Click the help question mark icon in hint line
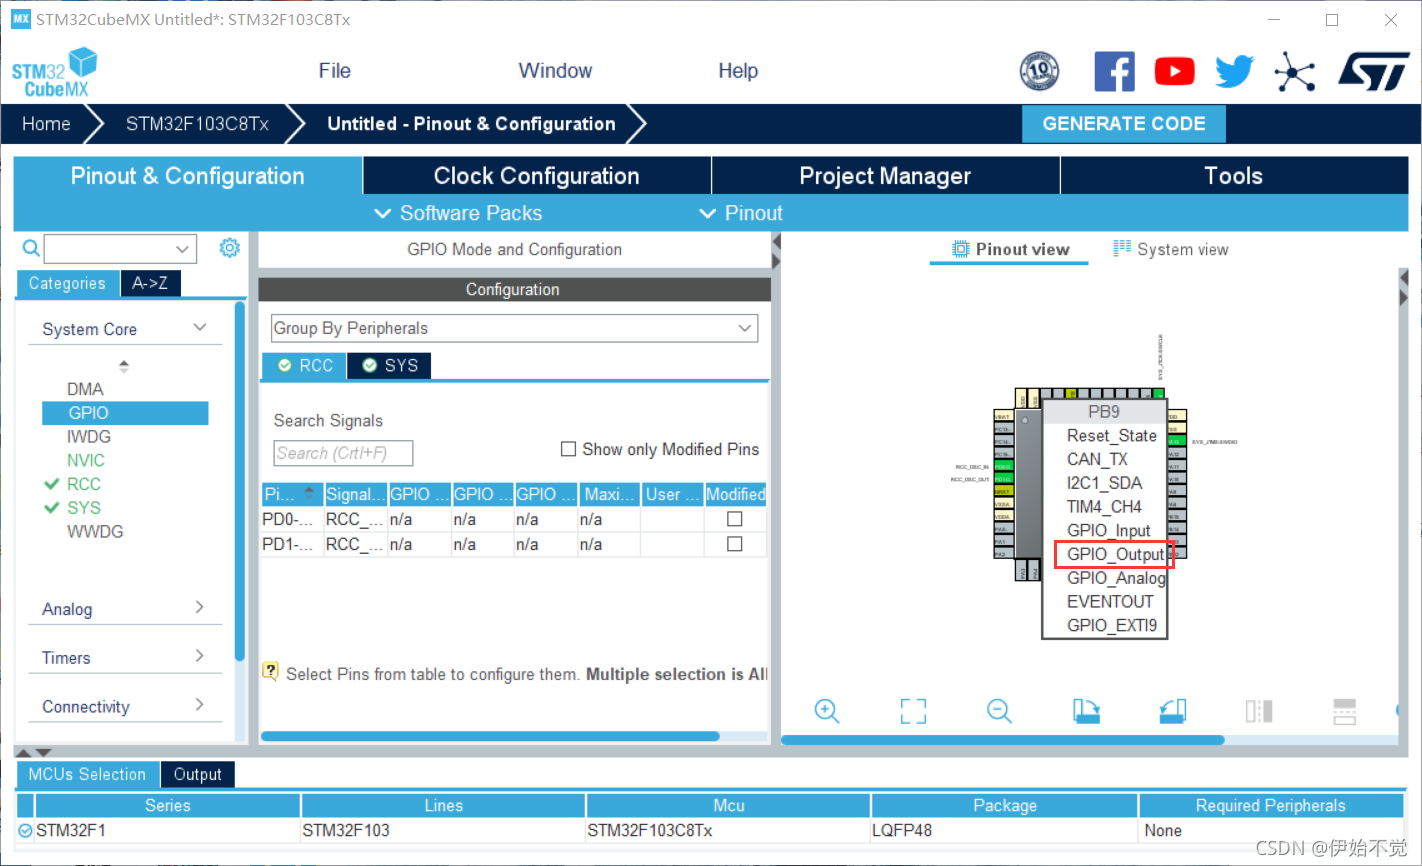1422x866 pixels. pos(270,671)
